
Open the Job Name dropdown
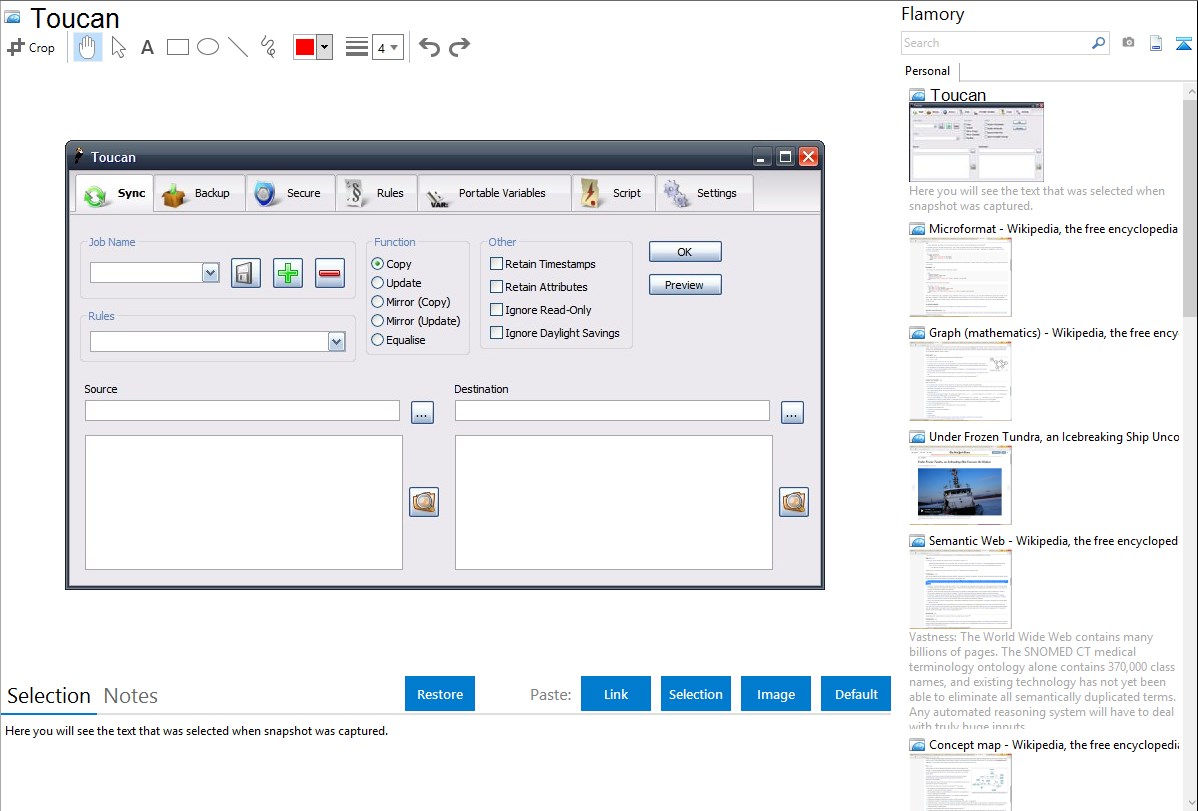click(210, 273)
